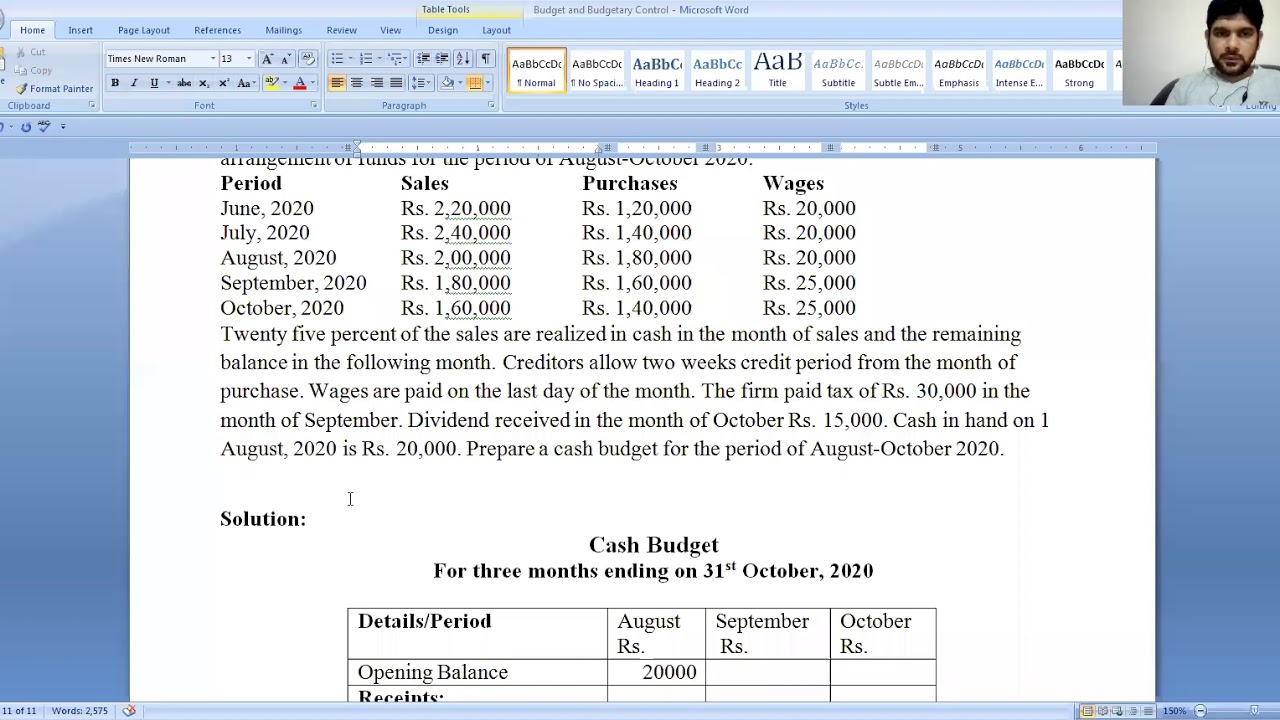Align text left

pyautogui.click(x=337, y=83)
